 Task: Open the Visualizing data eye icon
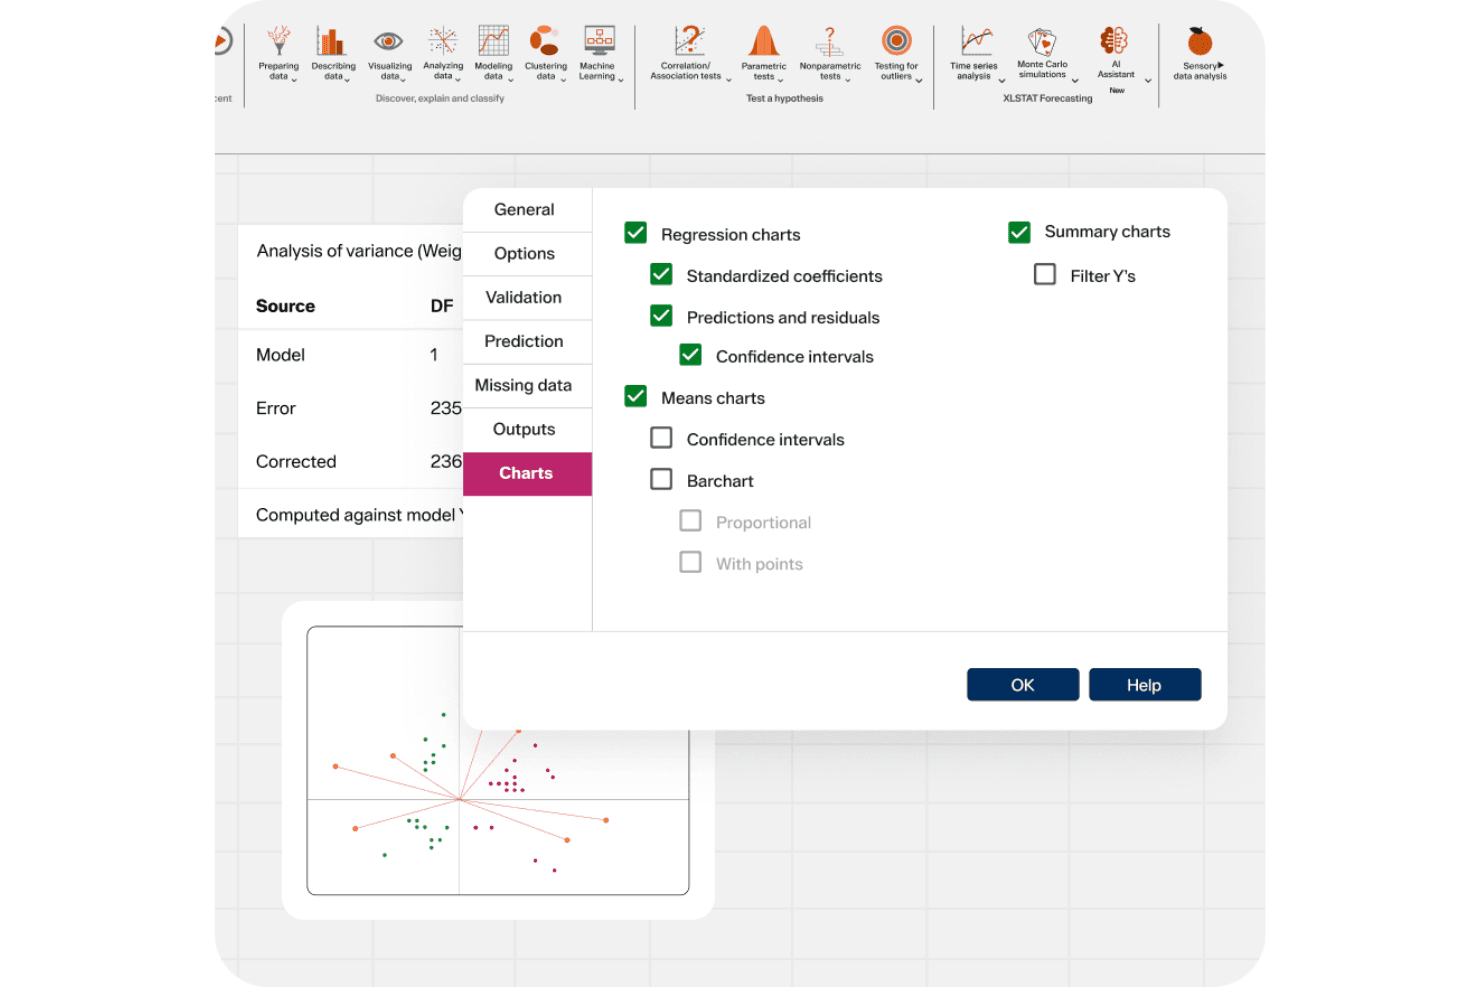click(388, 41)
